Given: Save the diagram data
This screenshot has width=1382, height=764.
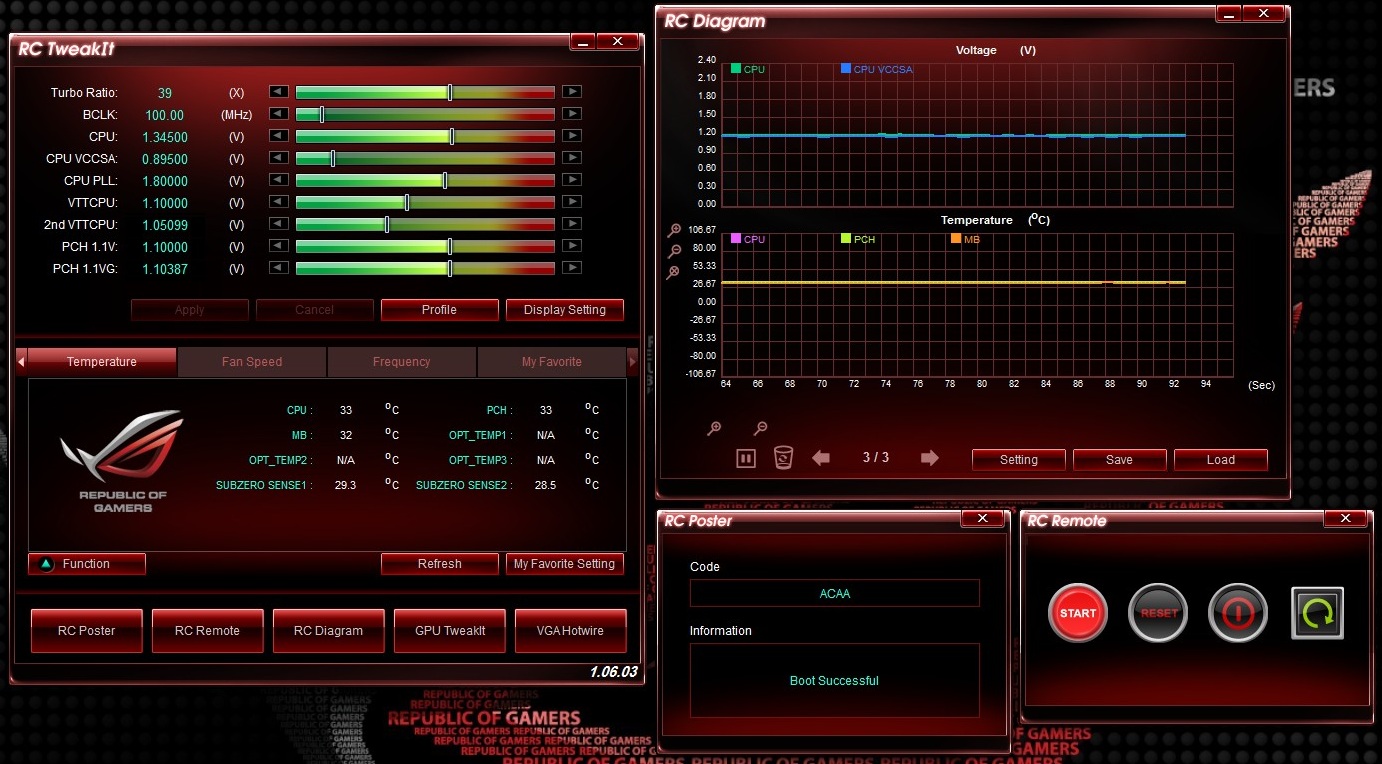Looking at the screenshot, I should 1119,460.
